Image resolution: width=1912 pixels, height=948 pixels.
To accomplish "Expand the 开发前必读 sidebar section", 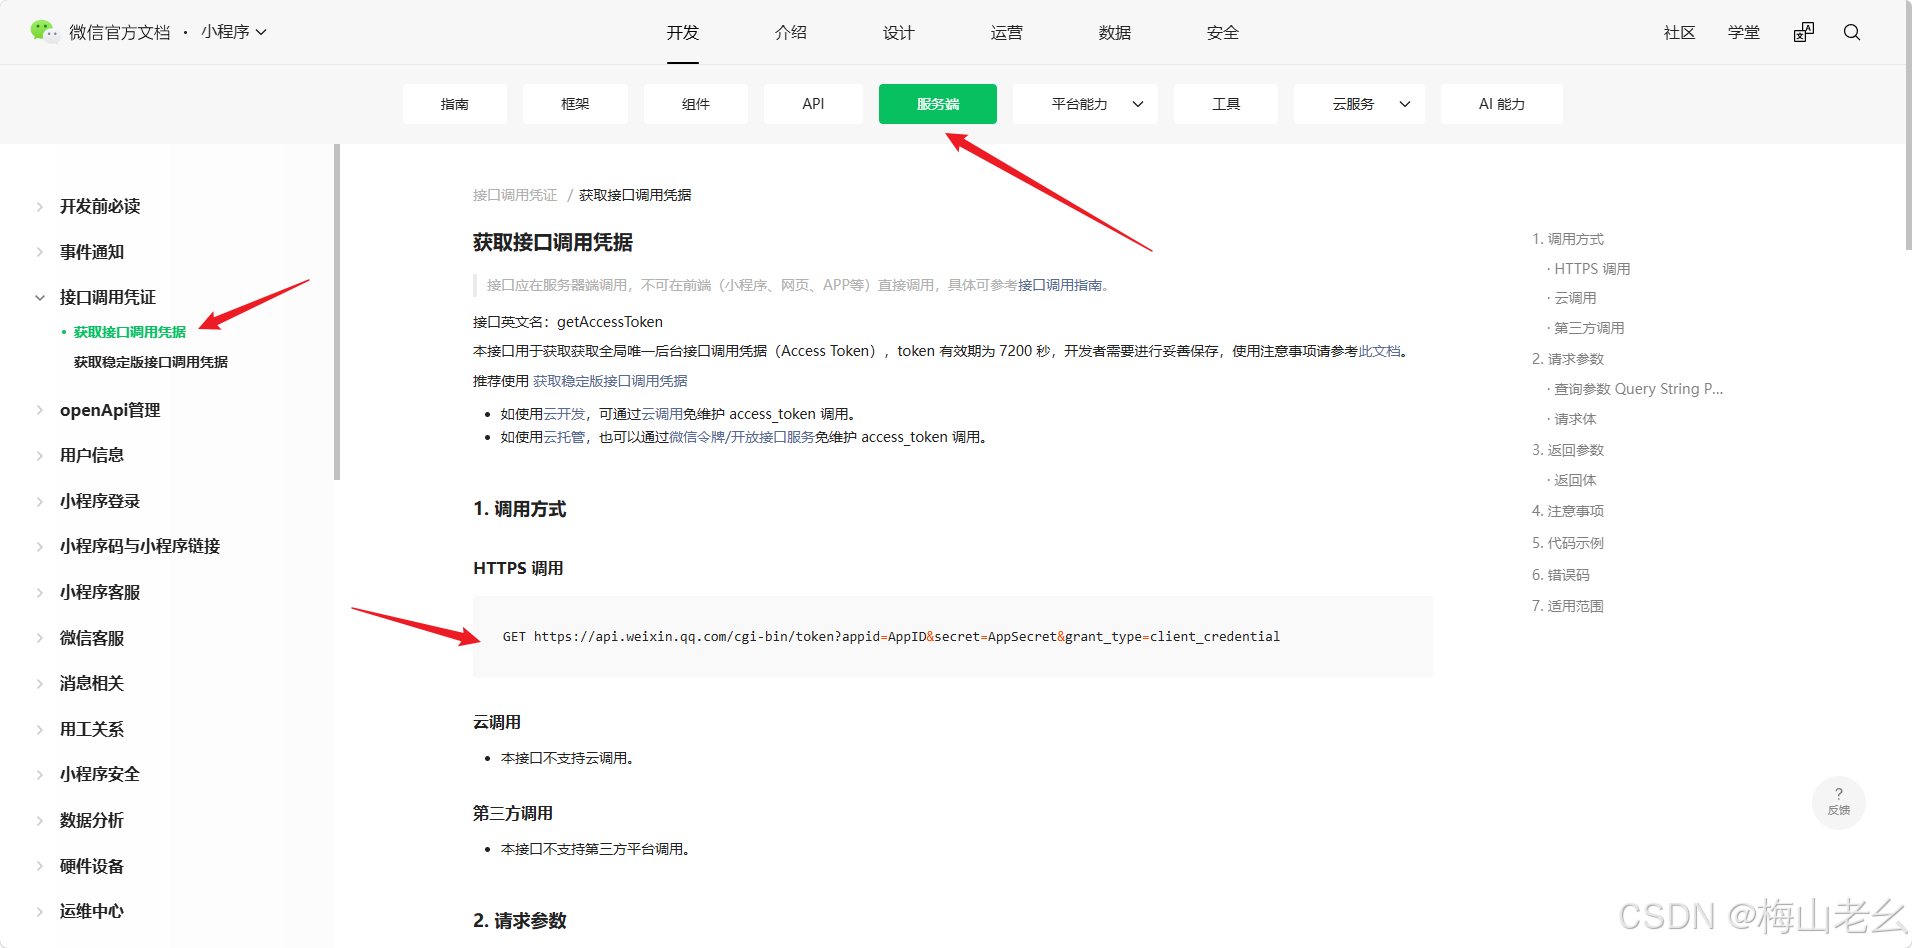I will tap(100, 206).
